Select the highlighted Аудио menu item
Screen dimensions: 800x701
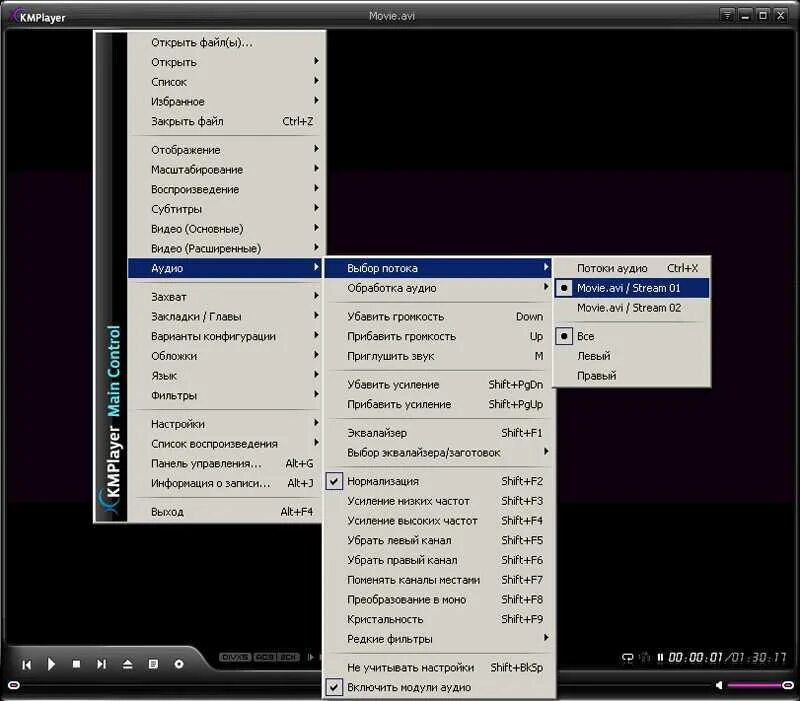pyautogui.click(x=224, y=268)
